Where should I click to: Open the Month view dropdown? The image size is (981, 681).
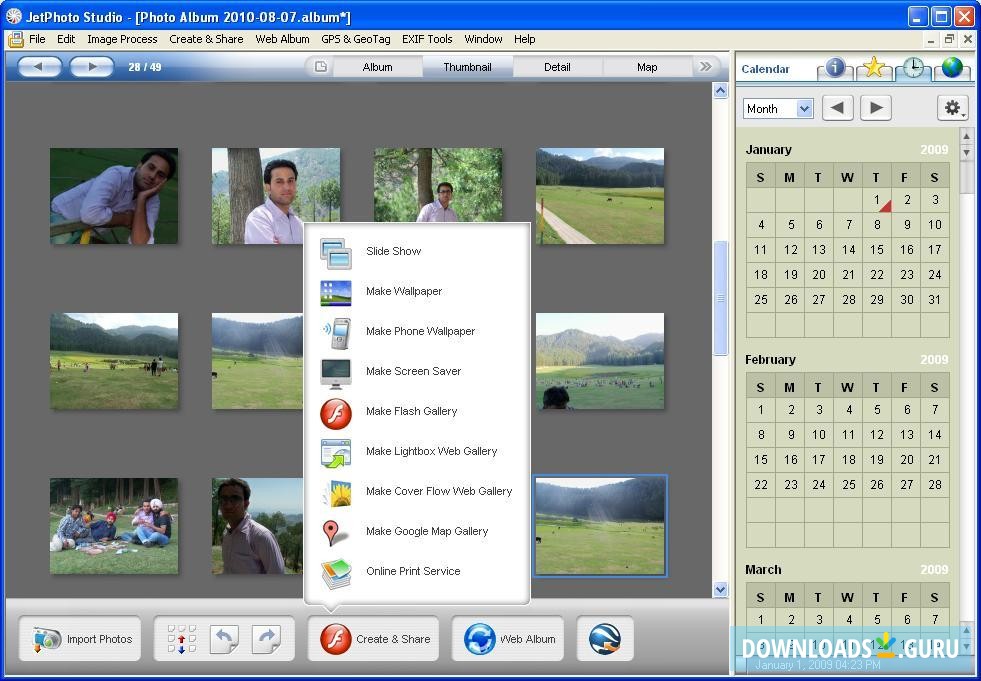coord(778,109)
